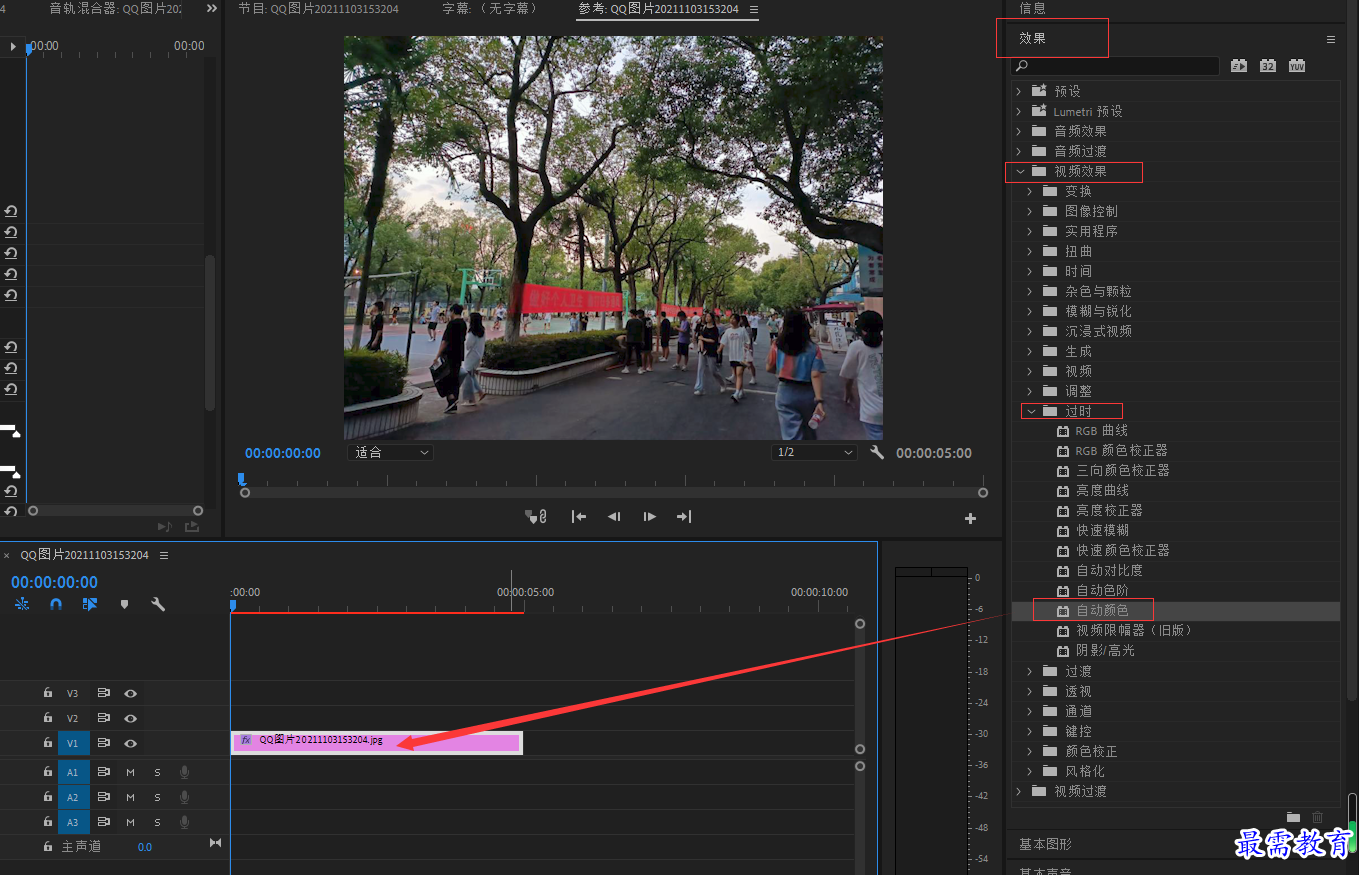Click the new custom bin folder icon
Viewport: 1359px width, 875px height.
point(1293,817)
